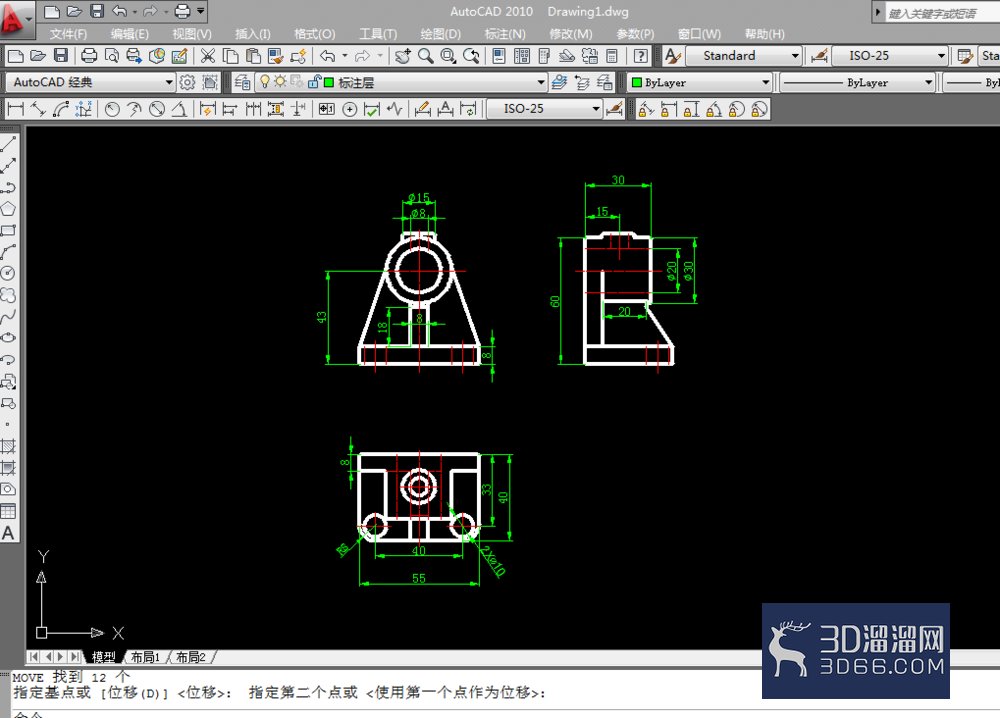Open the ByLayer linetype dropdown

click(858, 82)
